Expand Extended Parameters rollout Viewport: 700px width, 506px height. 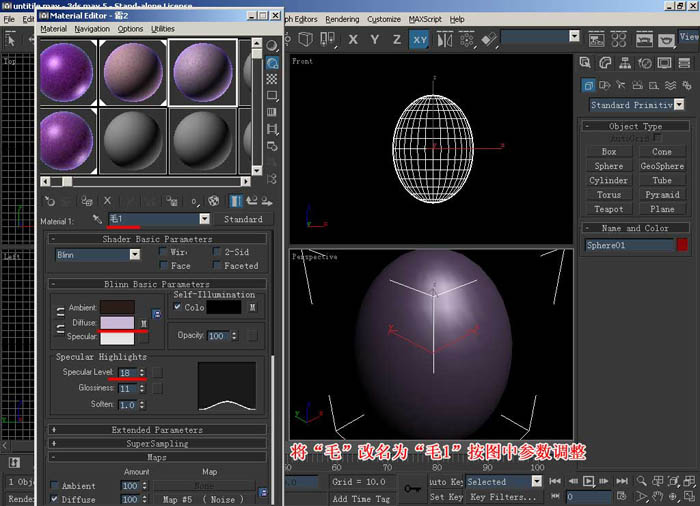(x=157, y=430)
